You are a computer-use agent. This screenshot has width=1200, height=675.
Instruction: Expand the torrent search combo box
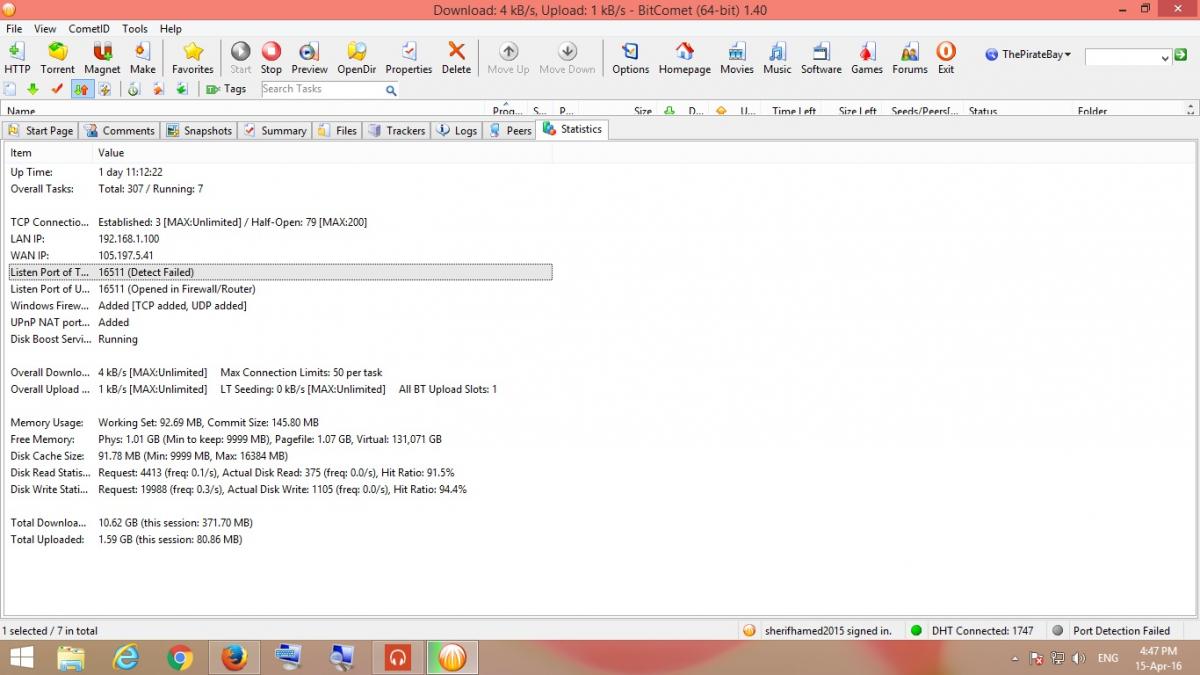pos(1165,58)
